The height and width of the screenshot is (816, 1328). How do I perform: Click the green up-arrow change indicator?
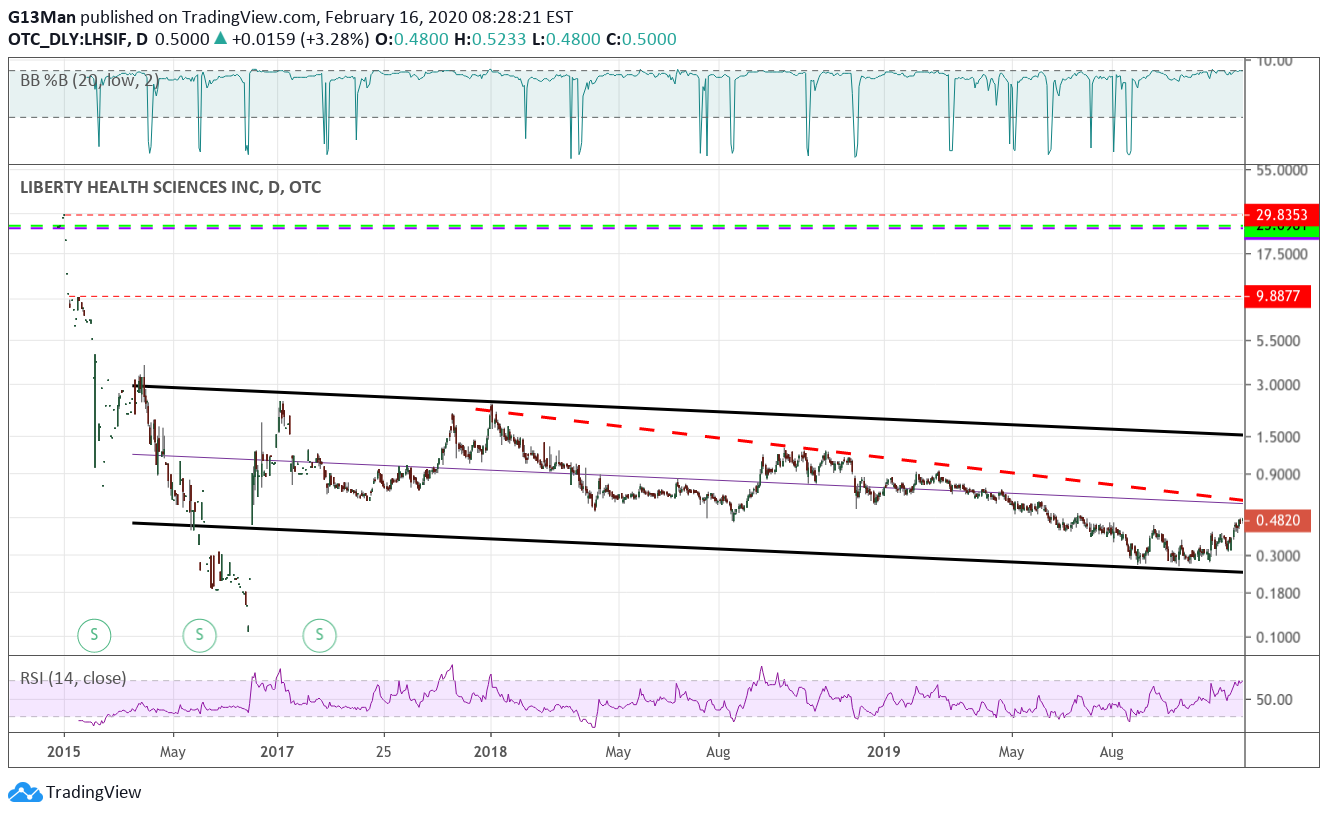coord(221,39)
